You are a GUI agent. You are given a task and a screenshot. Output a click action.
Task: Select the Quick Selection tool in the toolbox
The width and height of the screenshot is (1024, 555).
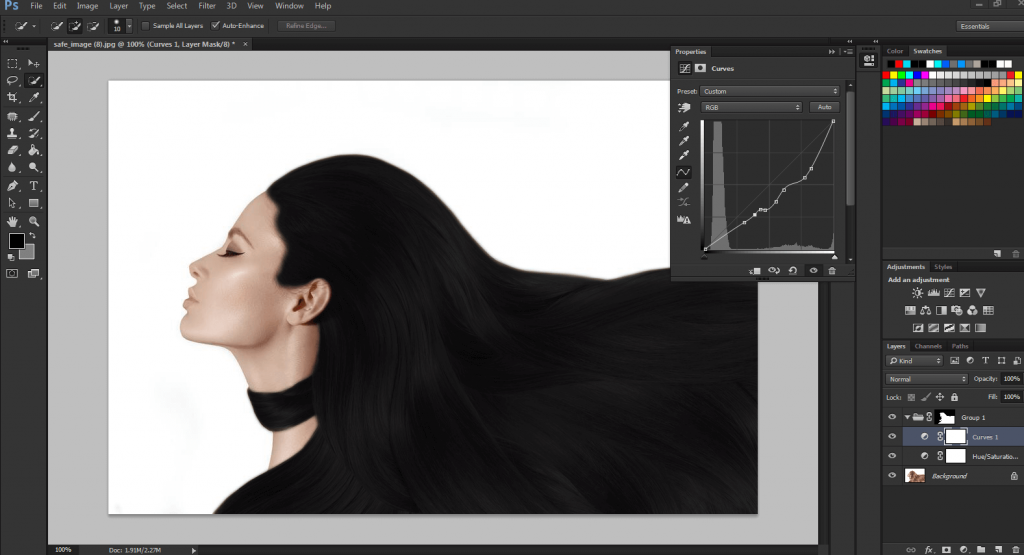[34, 80]
